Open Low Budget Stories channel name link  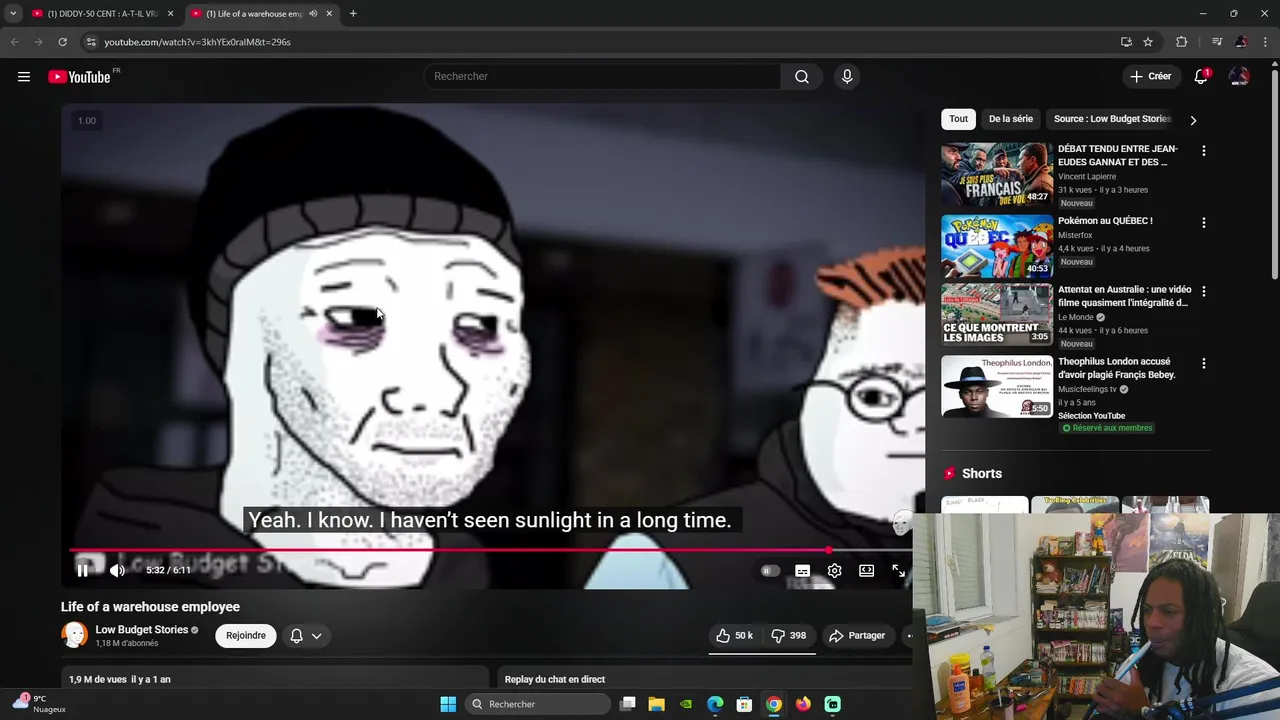(x=142, y=630)
